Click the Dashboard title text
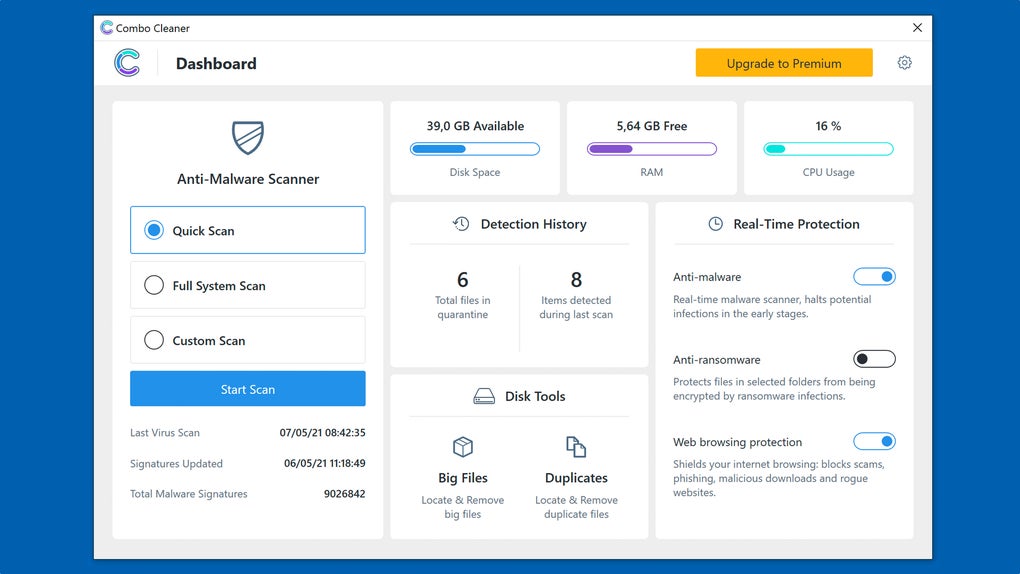Viewport: 1020px width, 574px height. point(216,64)
